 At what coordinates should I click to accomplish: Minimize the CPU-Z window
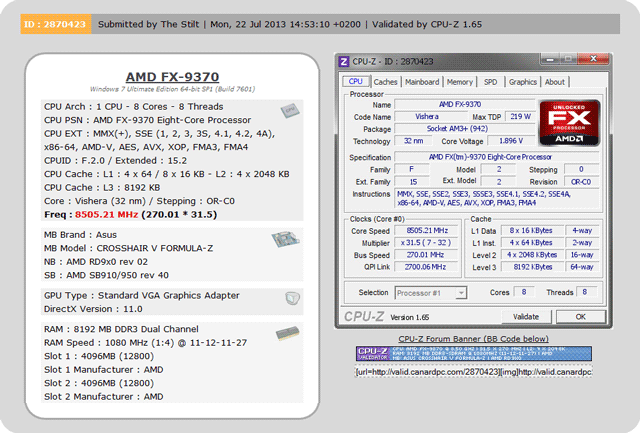[x=550, y=59]
